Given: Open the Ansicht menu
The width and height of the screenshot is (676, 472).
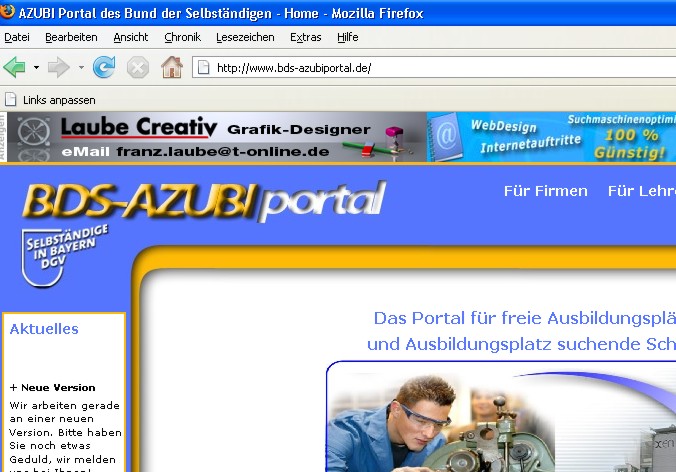Looking at the screenshot, I should 131,38.
